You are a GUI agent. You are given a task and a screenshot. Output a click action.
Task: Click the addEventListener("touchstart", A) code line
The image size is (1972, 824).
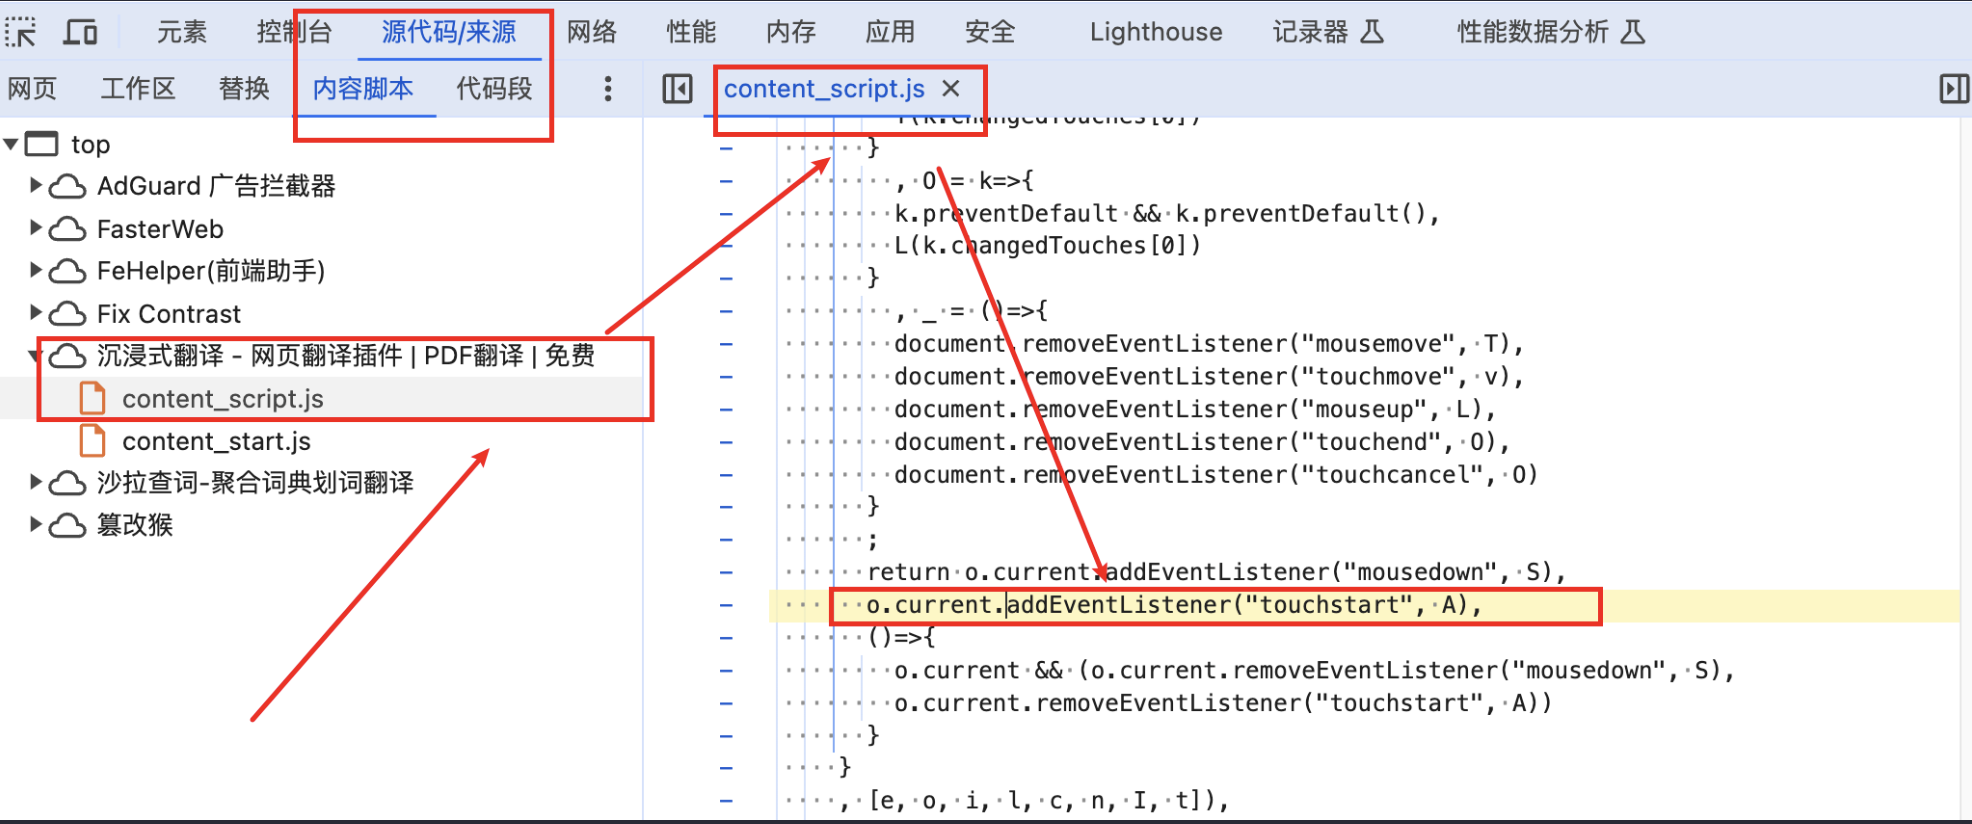[x=1174, y=605]
